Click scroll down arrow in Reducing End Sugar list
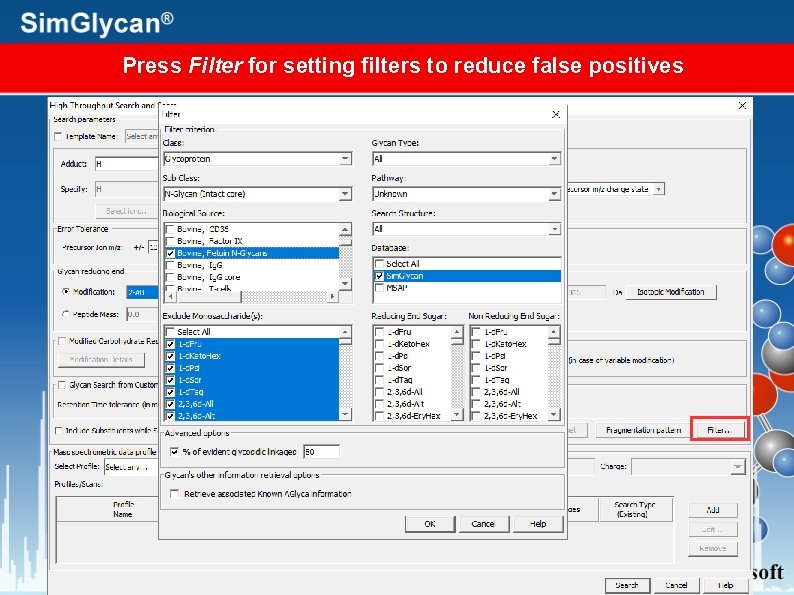Image resolution: width=794 pixels, height=595 pixels. pyautogui.click(x=457, y=415)
